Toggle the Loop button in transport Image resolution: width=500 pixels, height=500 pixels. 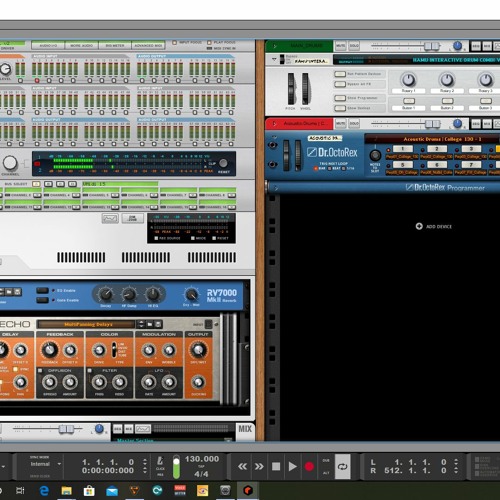(342, 466)
